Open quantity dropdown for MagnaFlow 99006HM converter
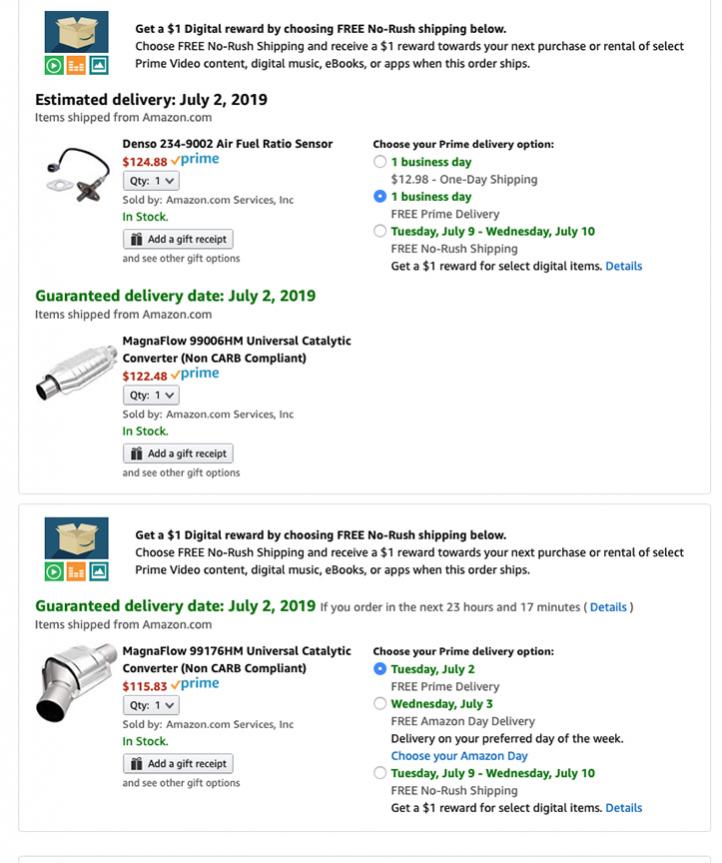Viewport: 722px width, 863px height. point(151,395)
